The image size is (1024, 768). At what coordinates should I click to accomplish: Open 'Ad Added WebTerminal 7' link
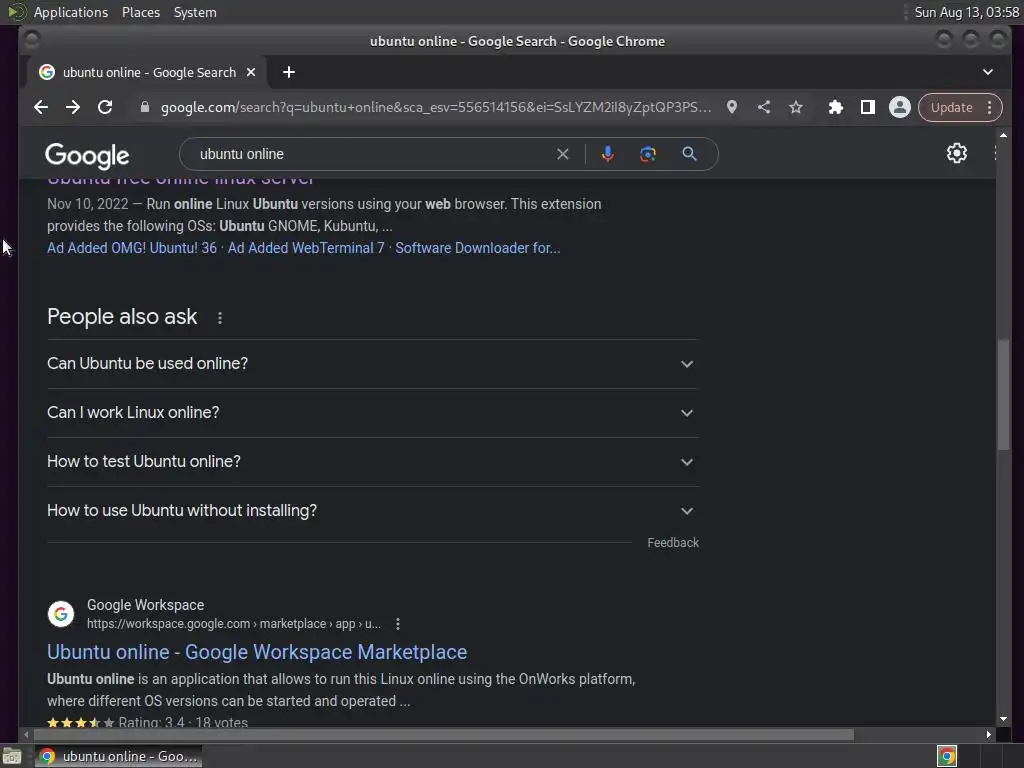click(306, 248)
